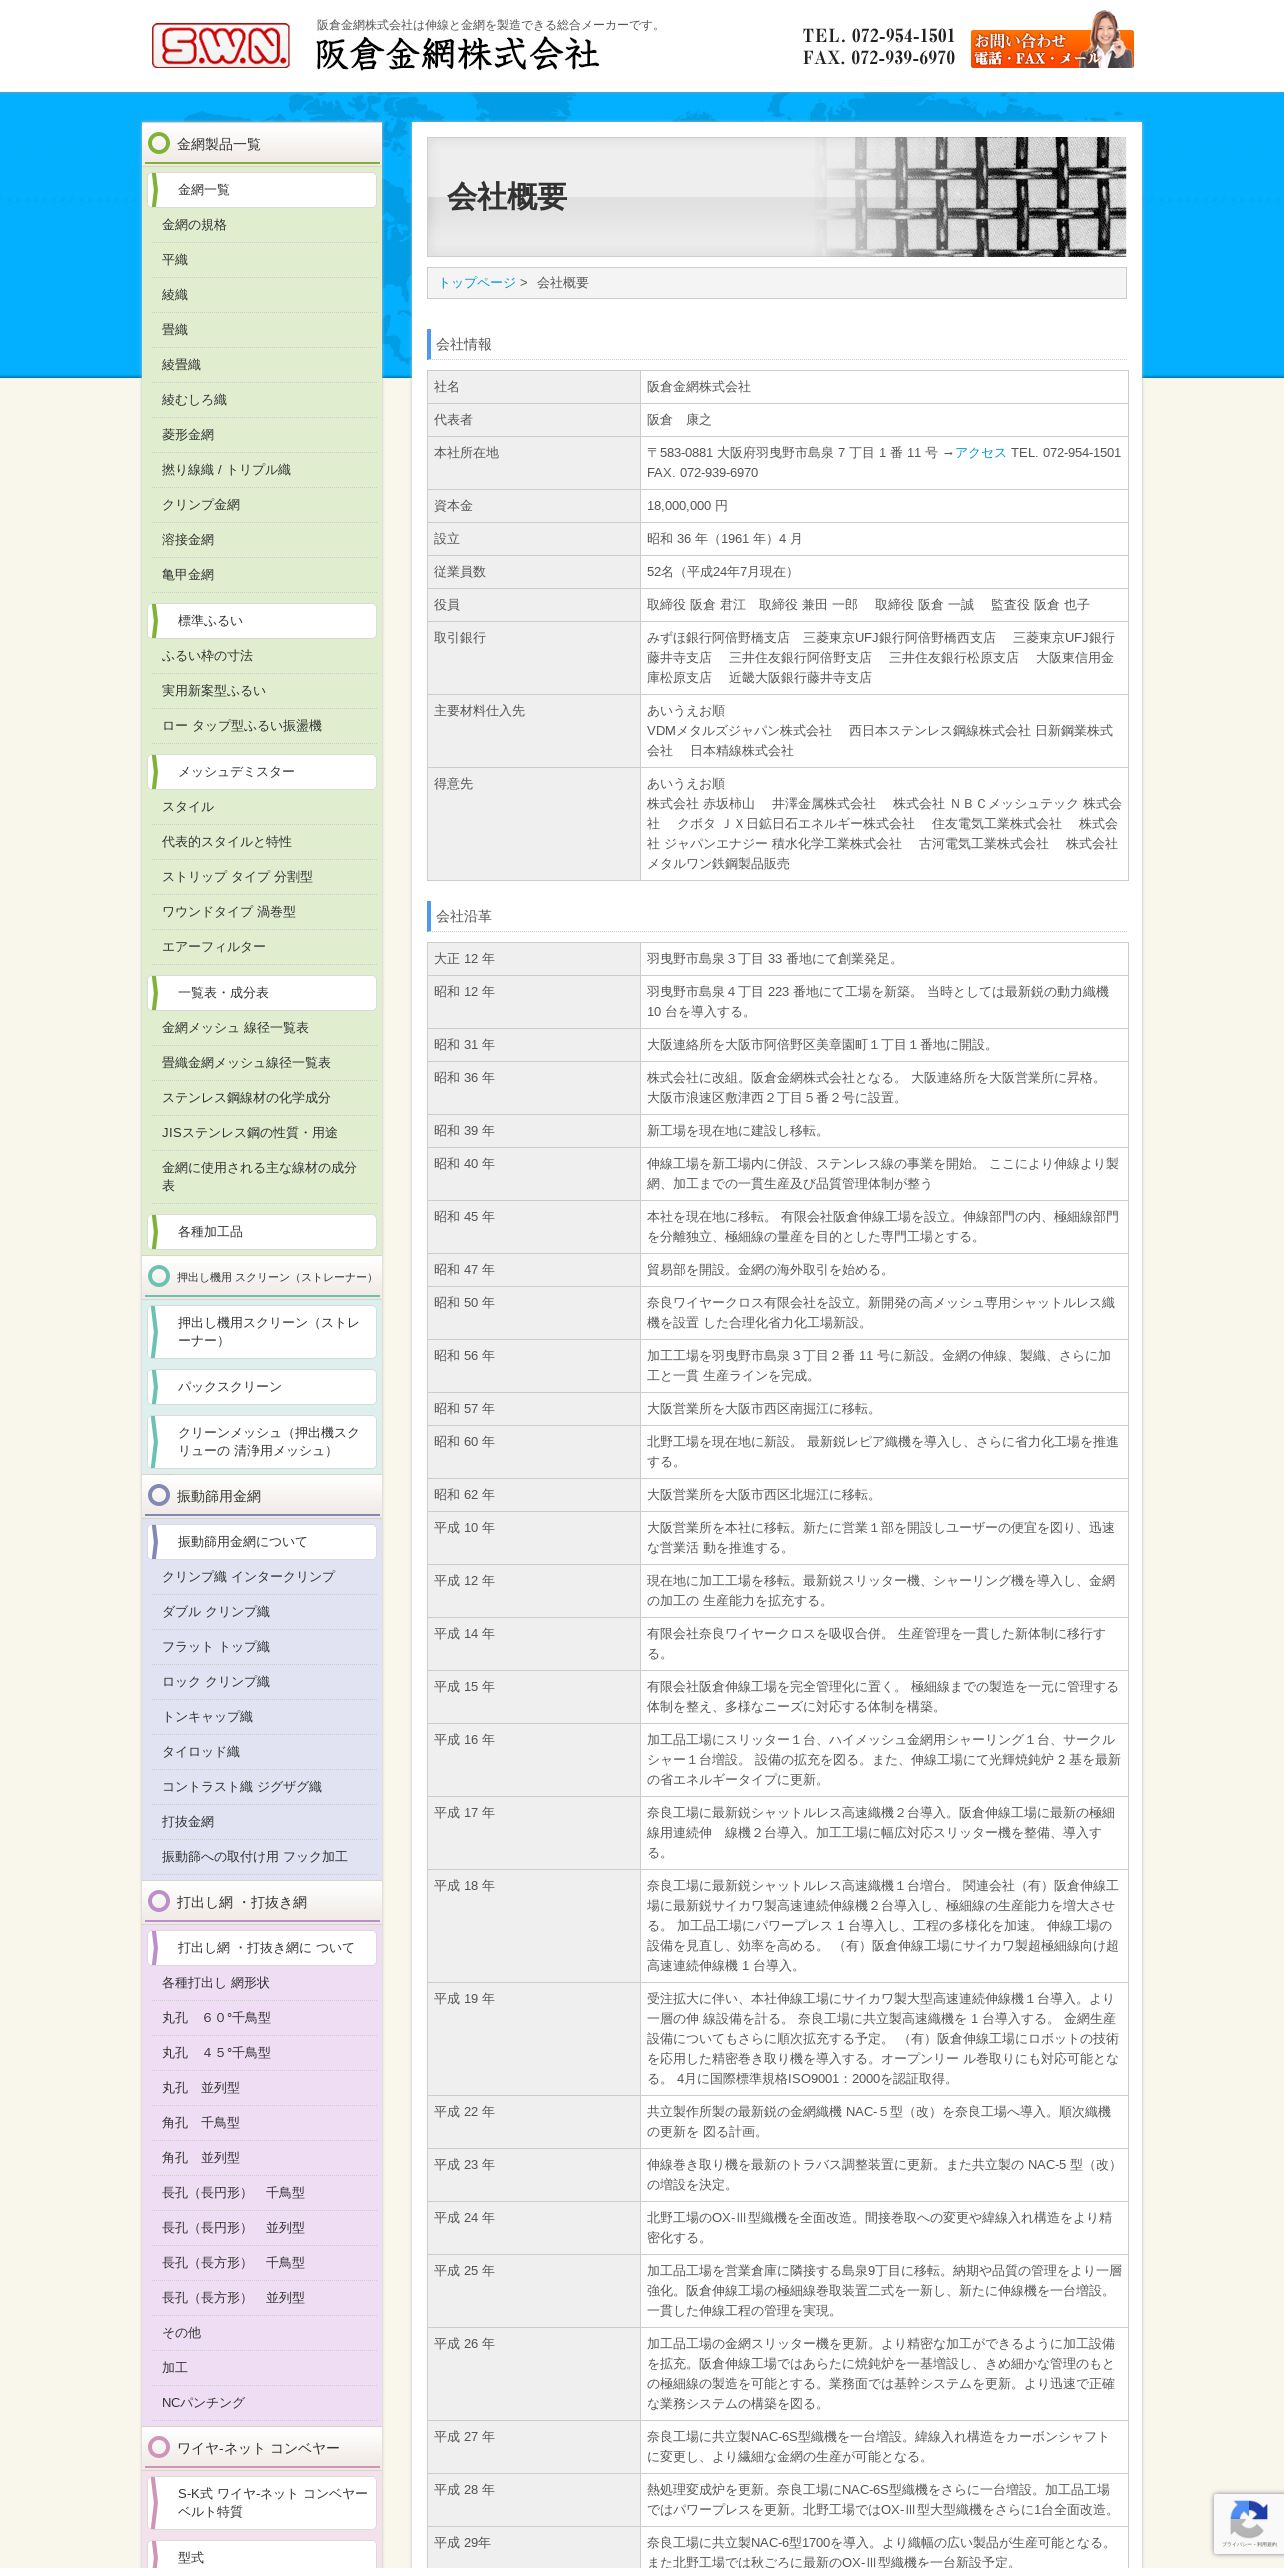Click the purple circle beside 打出し網・打抜き網 heading
The height and width of the screenshot is (2568, 1284).
point(159,1902)
